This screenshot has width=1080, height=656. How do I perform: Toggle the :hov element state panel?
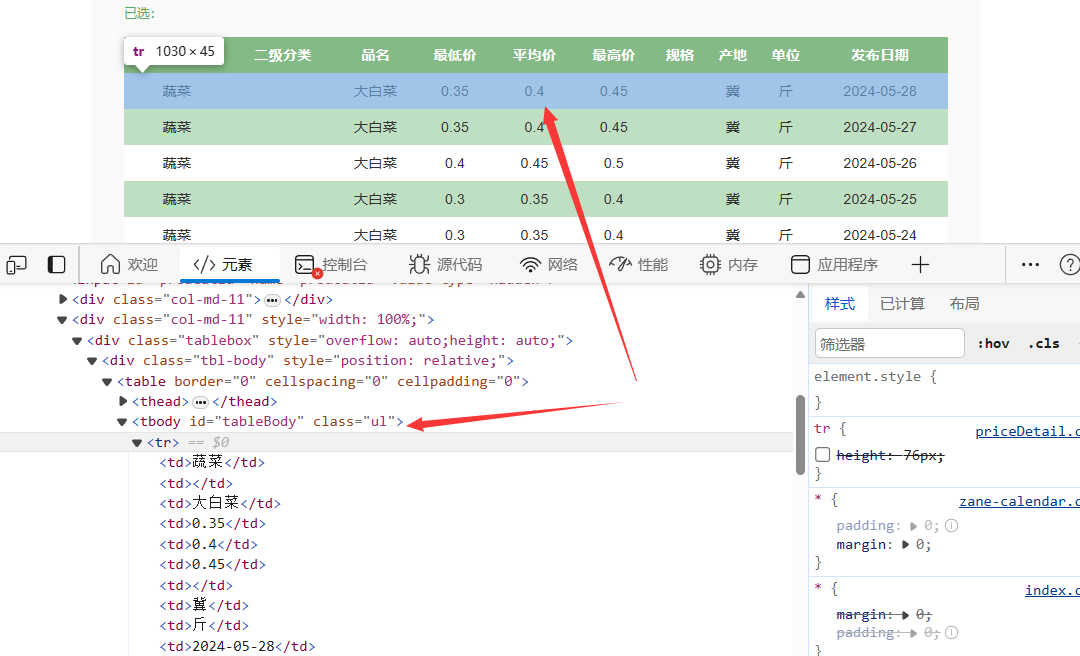pyautogui.click(x=993, y=343)
